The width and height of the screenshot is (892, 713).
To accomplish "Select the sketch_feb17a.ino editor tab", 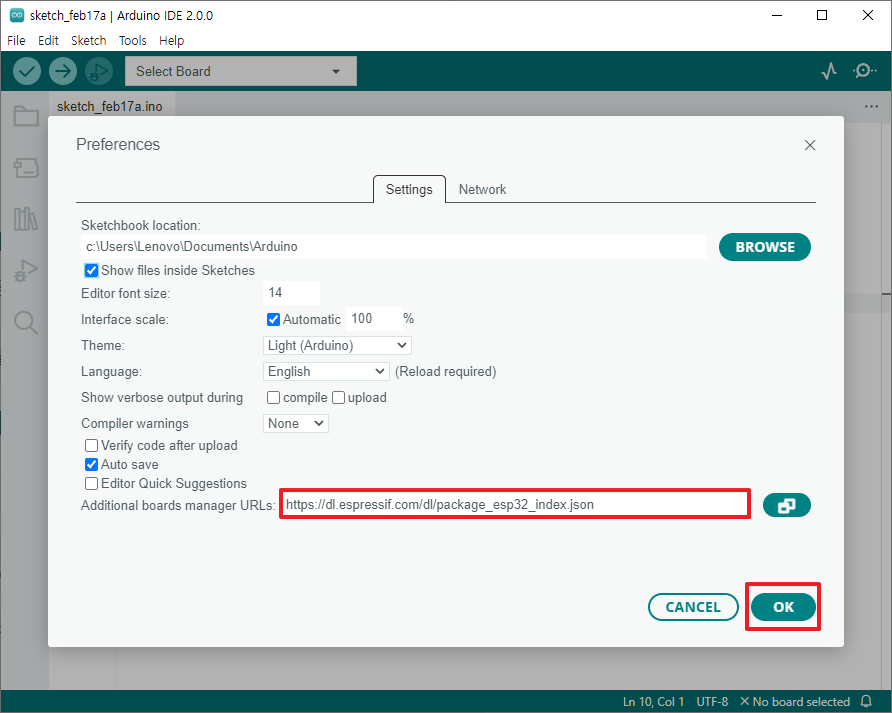I will tap(110, 106).
